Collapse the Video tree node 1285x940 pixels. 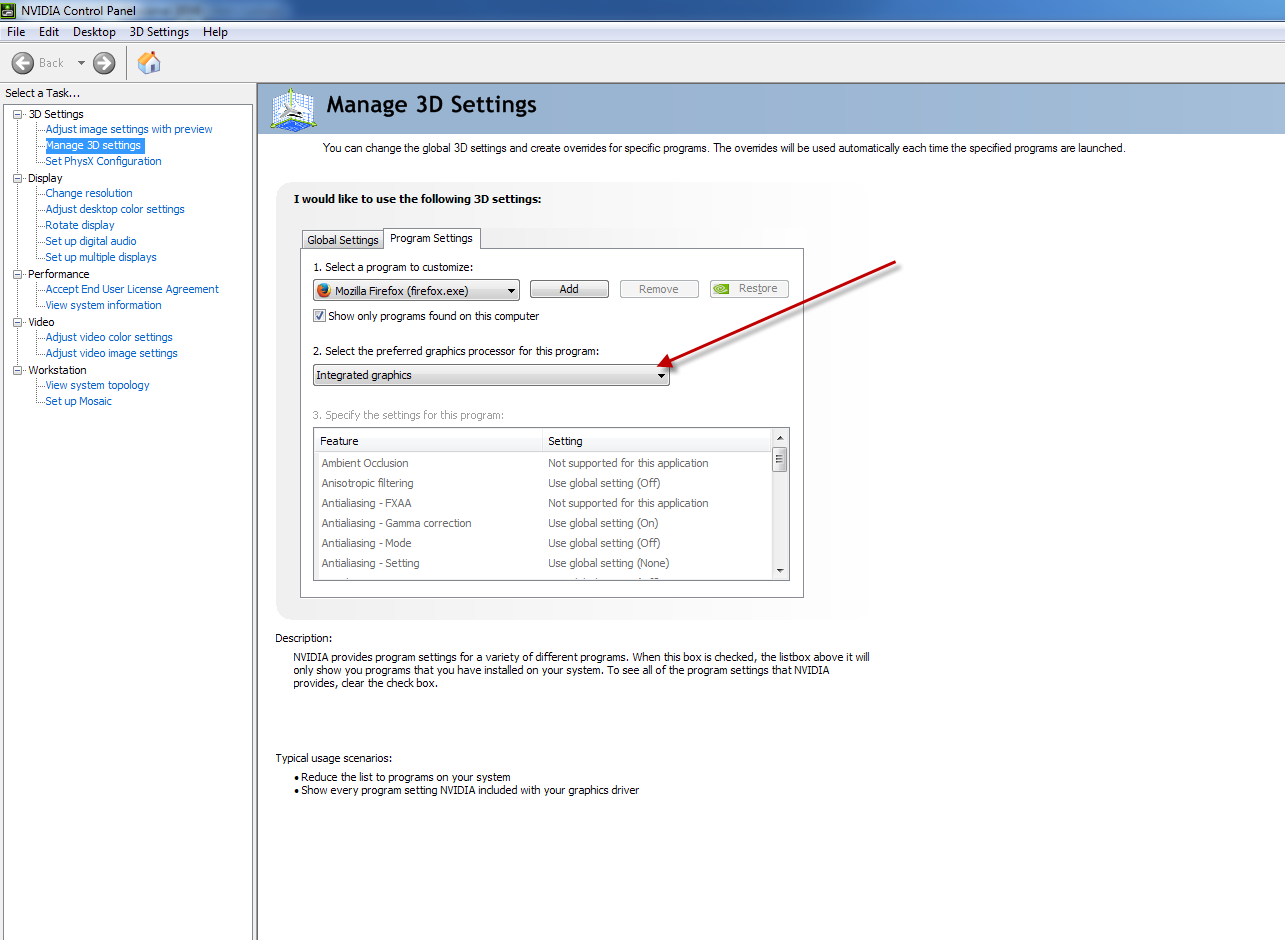18,322
